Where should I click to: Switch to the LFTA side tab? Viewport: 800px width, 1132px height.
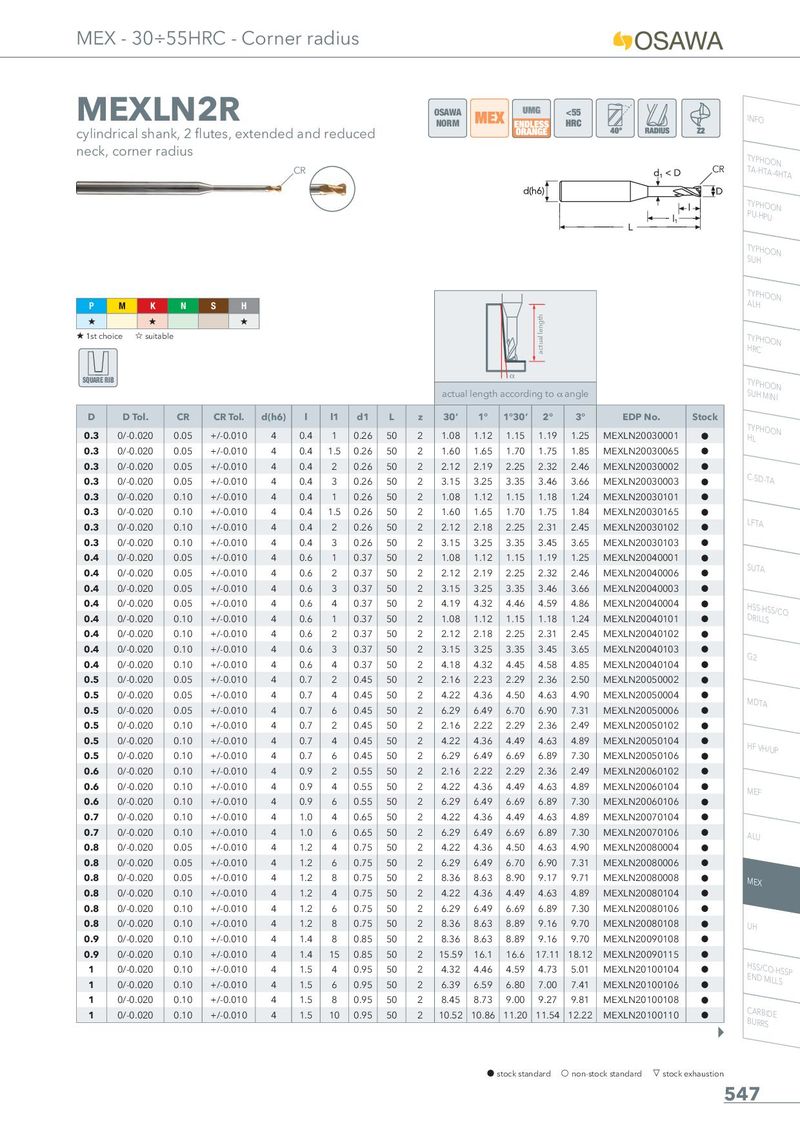point(770,525)
